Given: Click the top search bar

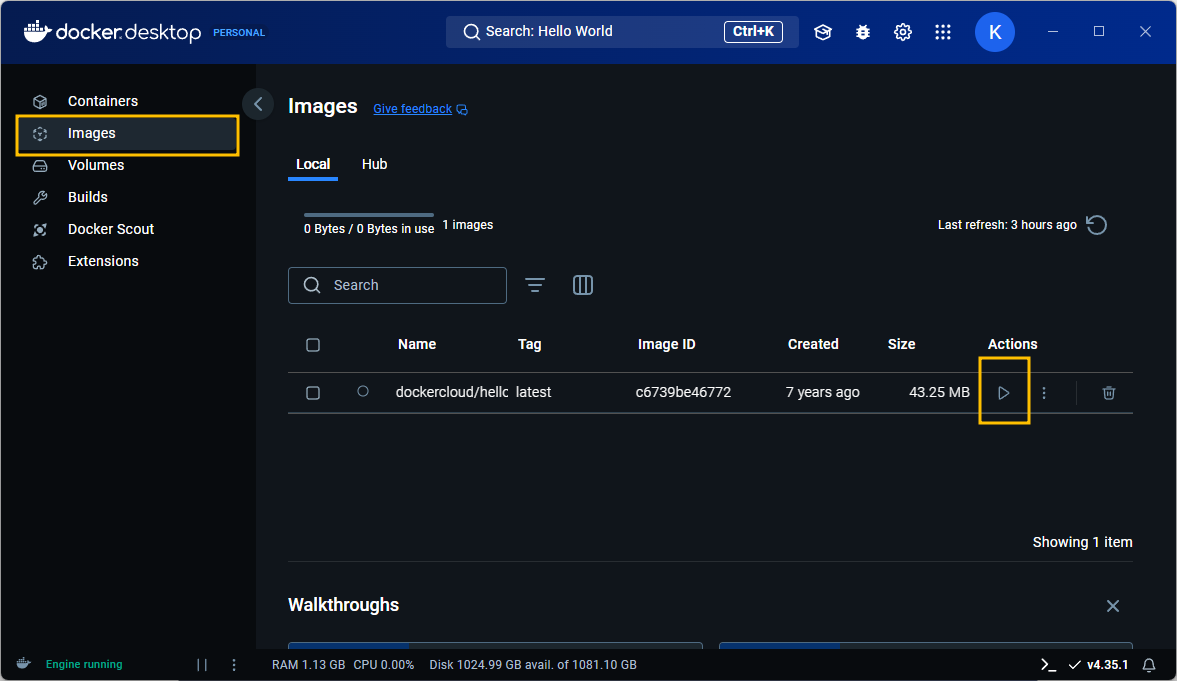Looking at the screenshot, I should pyautogui.click(x=622, y=32).
